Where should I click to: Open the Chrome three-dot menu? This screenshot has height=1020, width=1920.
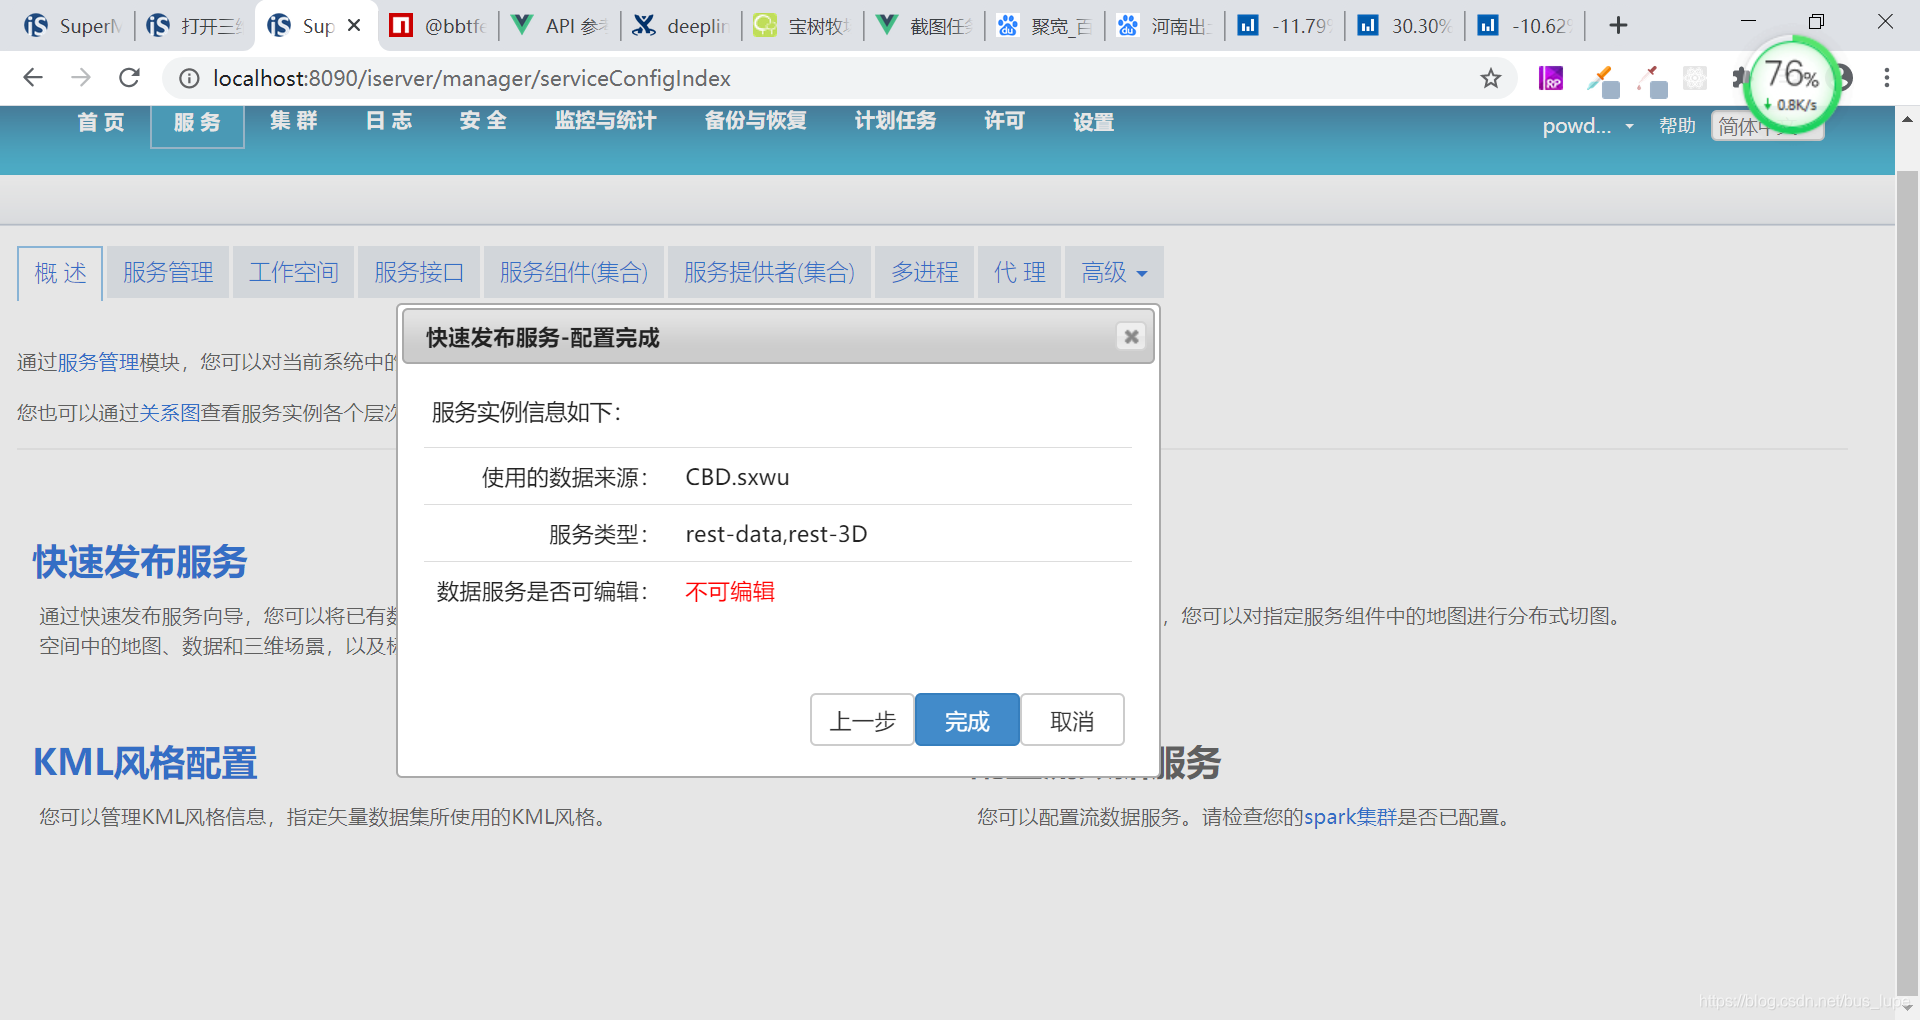tap(1886, 78)
